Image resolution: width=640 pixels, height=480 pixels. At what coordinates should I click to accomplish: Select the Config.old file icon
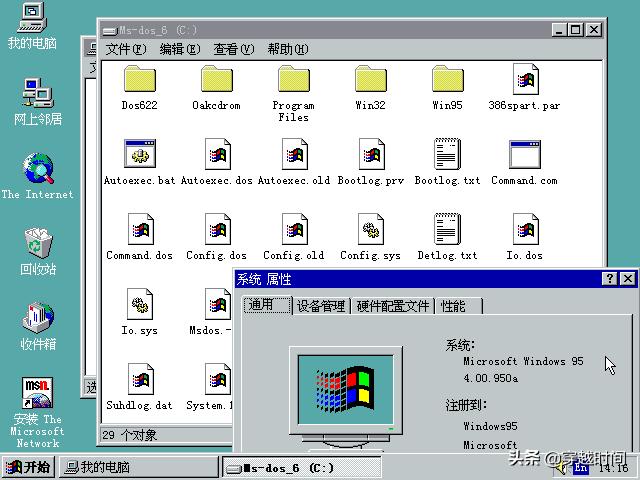click(295, 229)
